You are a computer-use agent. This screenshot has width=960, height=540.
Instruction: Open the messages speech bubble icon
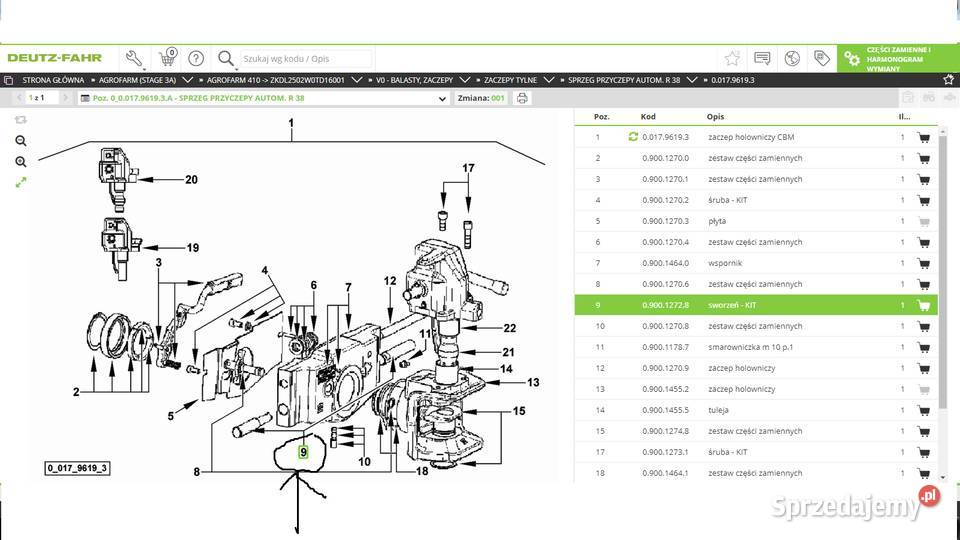[x=762, y=58]
